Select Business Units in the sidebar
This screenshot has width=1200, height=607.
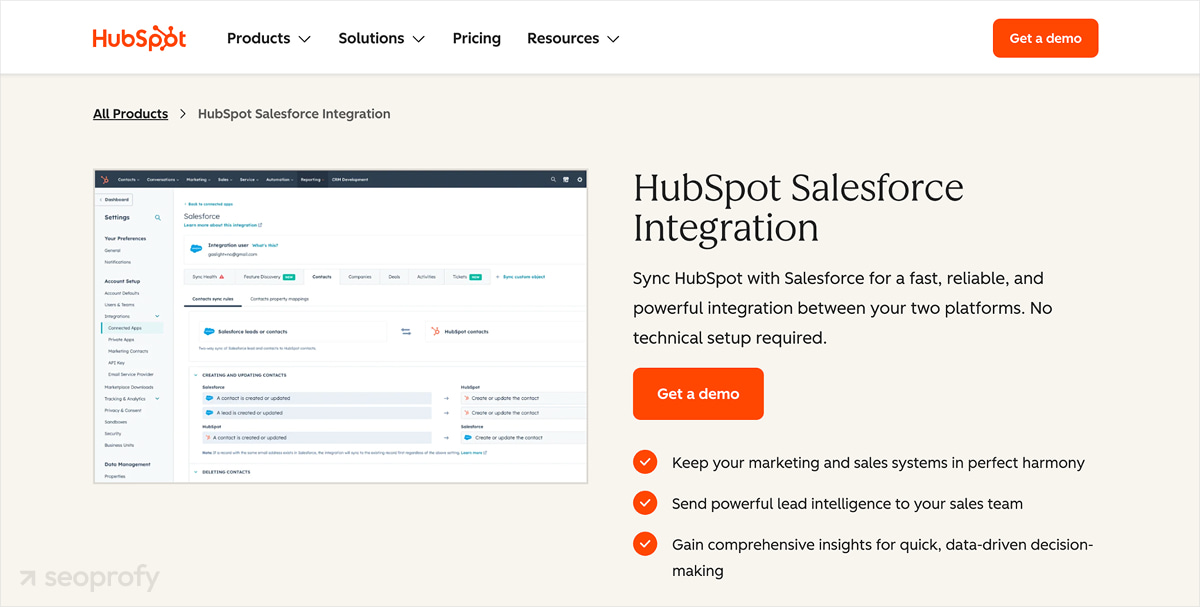[x=119, y=445]
